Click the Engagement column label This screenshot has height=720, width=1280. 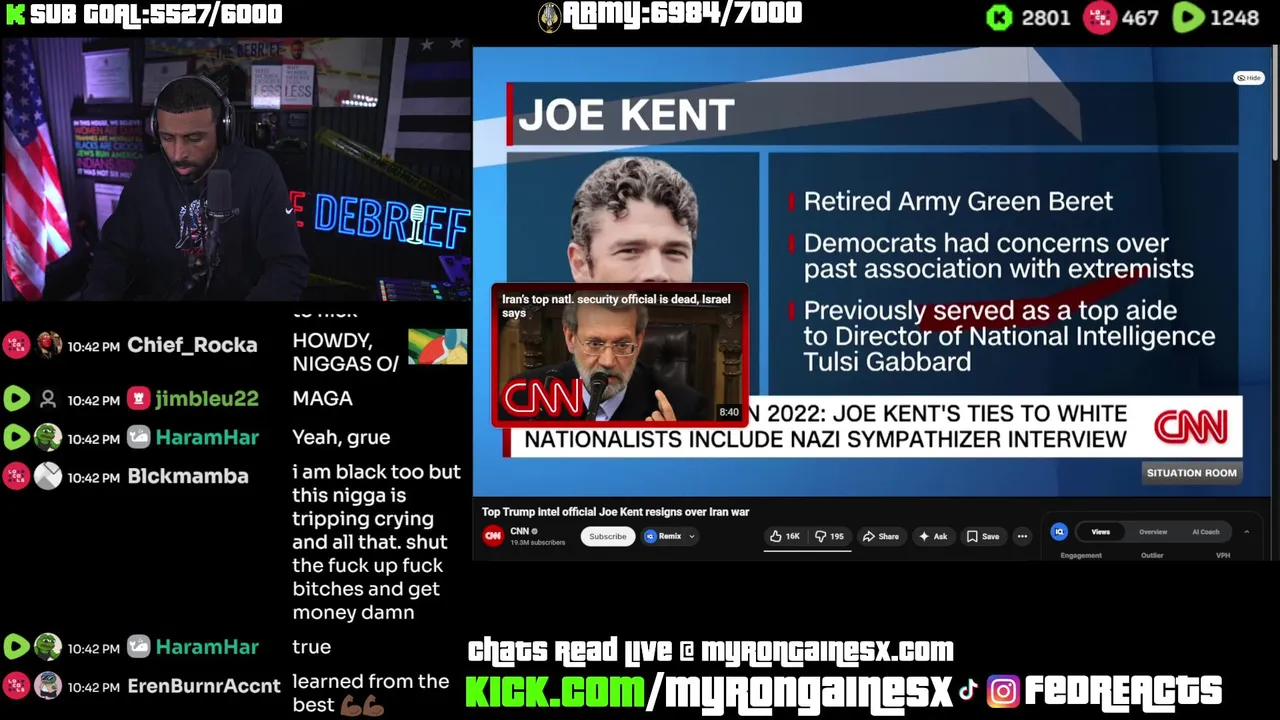tap(1081, 555)
